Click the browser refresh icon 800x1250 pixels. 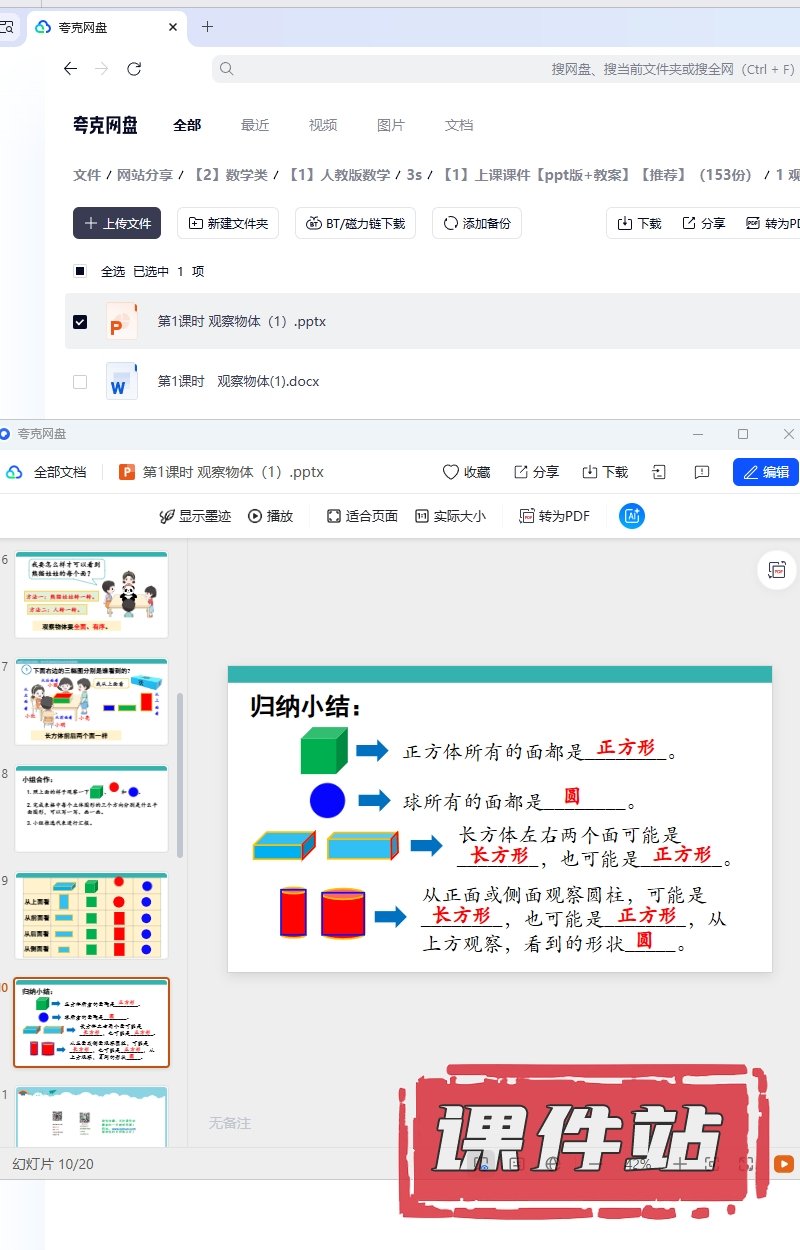coord(134,69)
